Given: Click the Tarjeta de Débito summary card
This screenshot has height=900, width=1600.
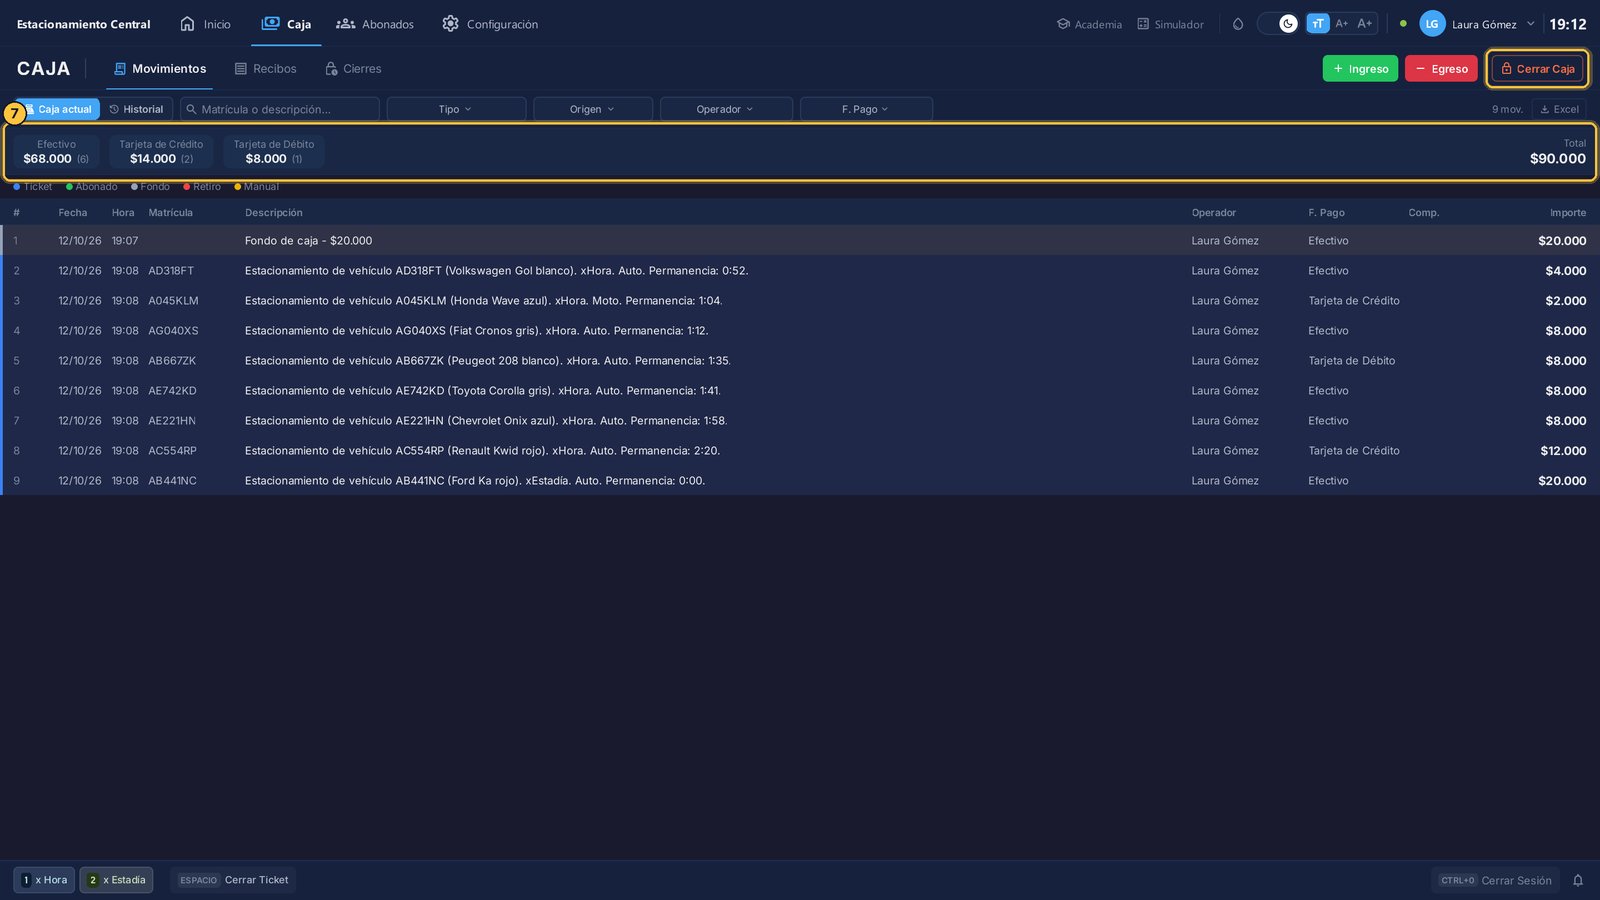Looking at the screenshot, I should click(x=274, y=152).
